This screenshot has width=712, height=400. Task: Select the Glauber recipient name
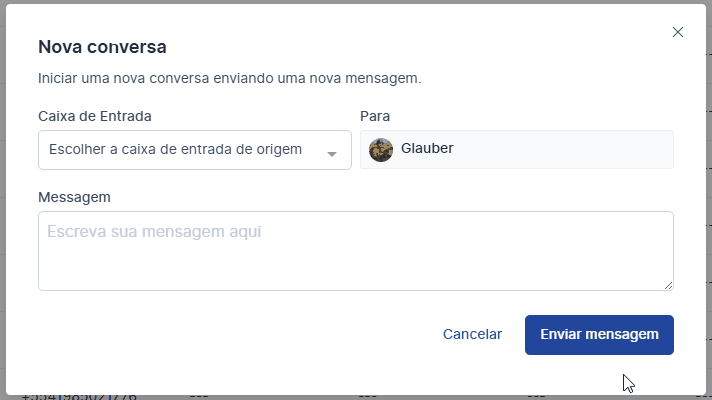[426, 149]
